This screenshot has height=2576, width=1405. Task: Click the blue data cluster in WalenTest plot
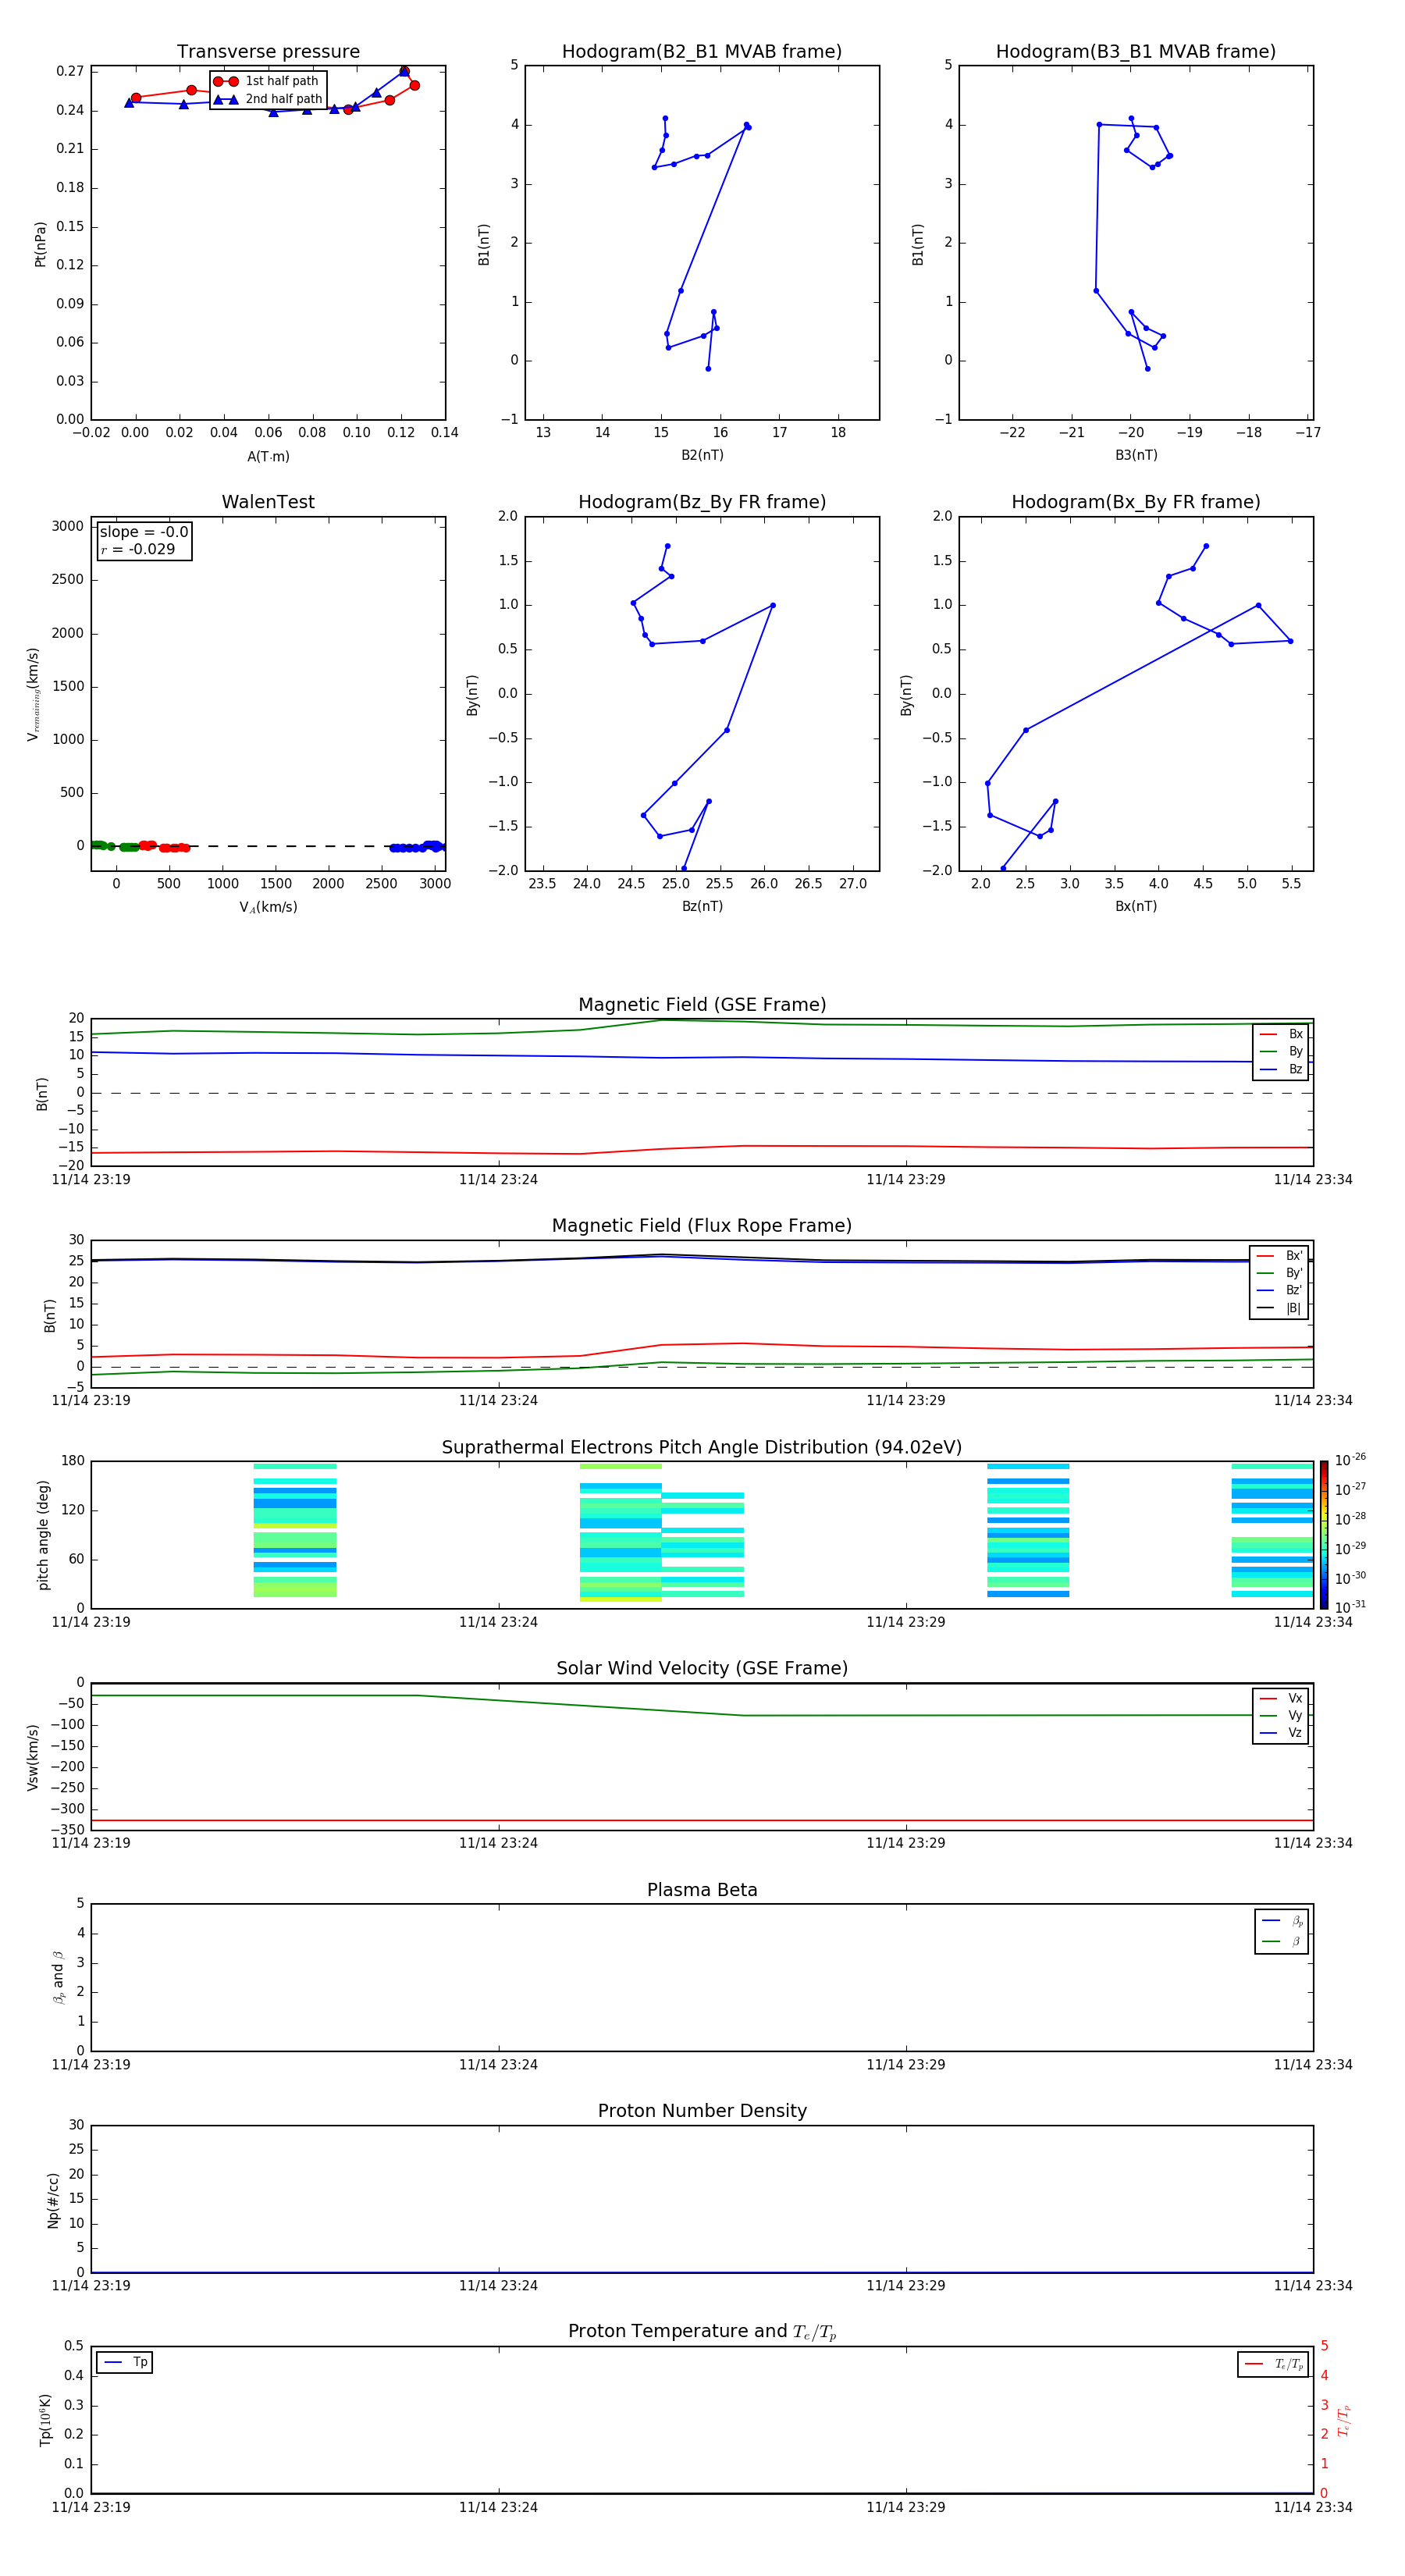[x=417, y=847]
